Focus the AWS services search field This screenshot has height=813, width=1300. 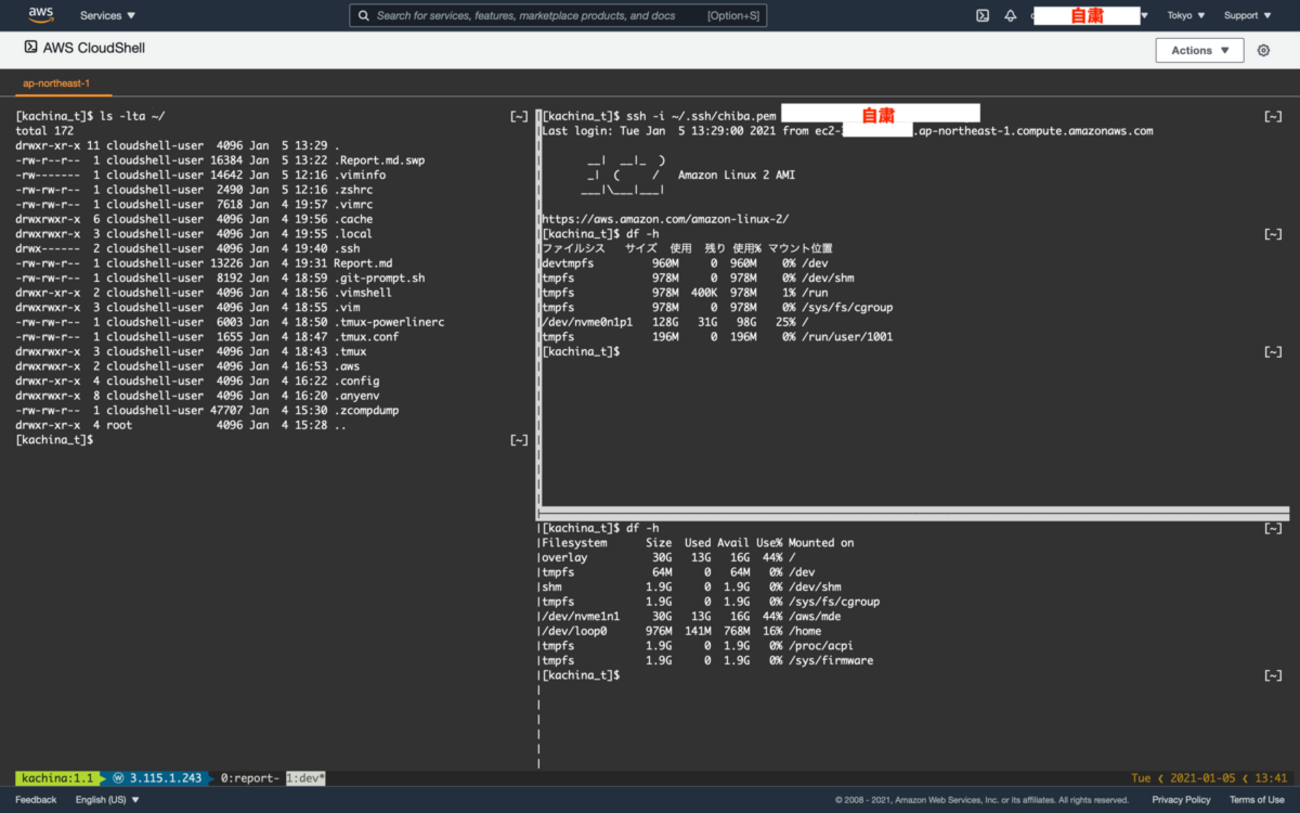[x=540, y=16]
